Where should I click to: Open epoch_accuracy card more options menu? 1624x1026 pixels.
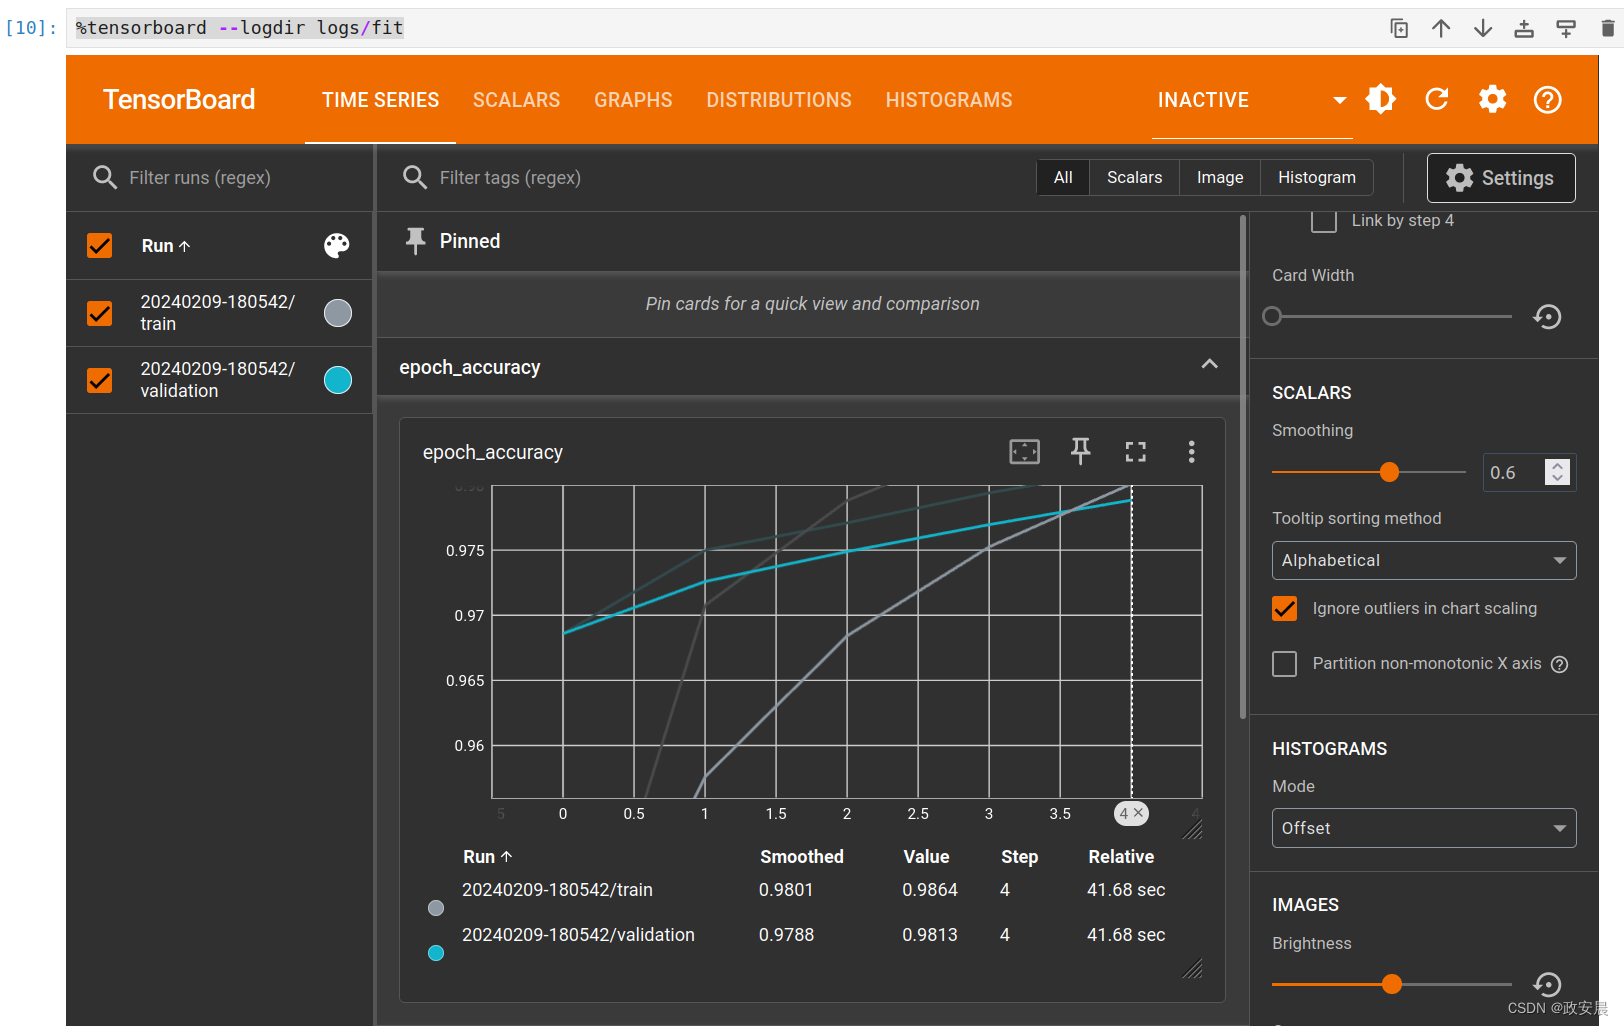[x=1191, y=452]
